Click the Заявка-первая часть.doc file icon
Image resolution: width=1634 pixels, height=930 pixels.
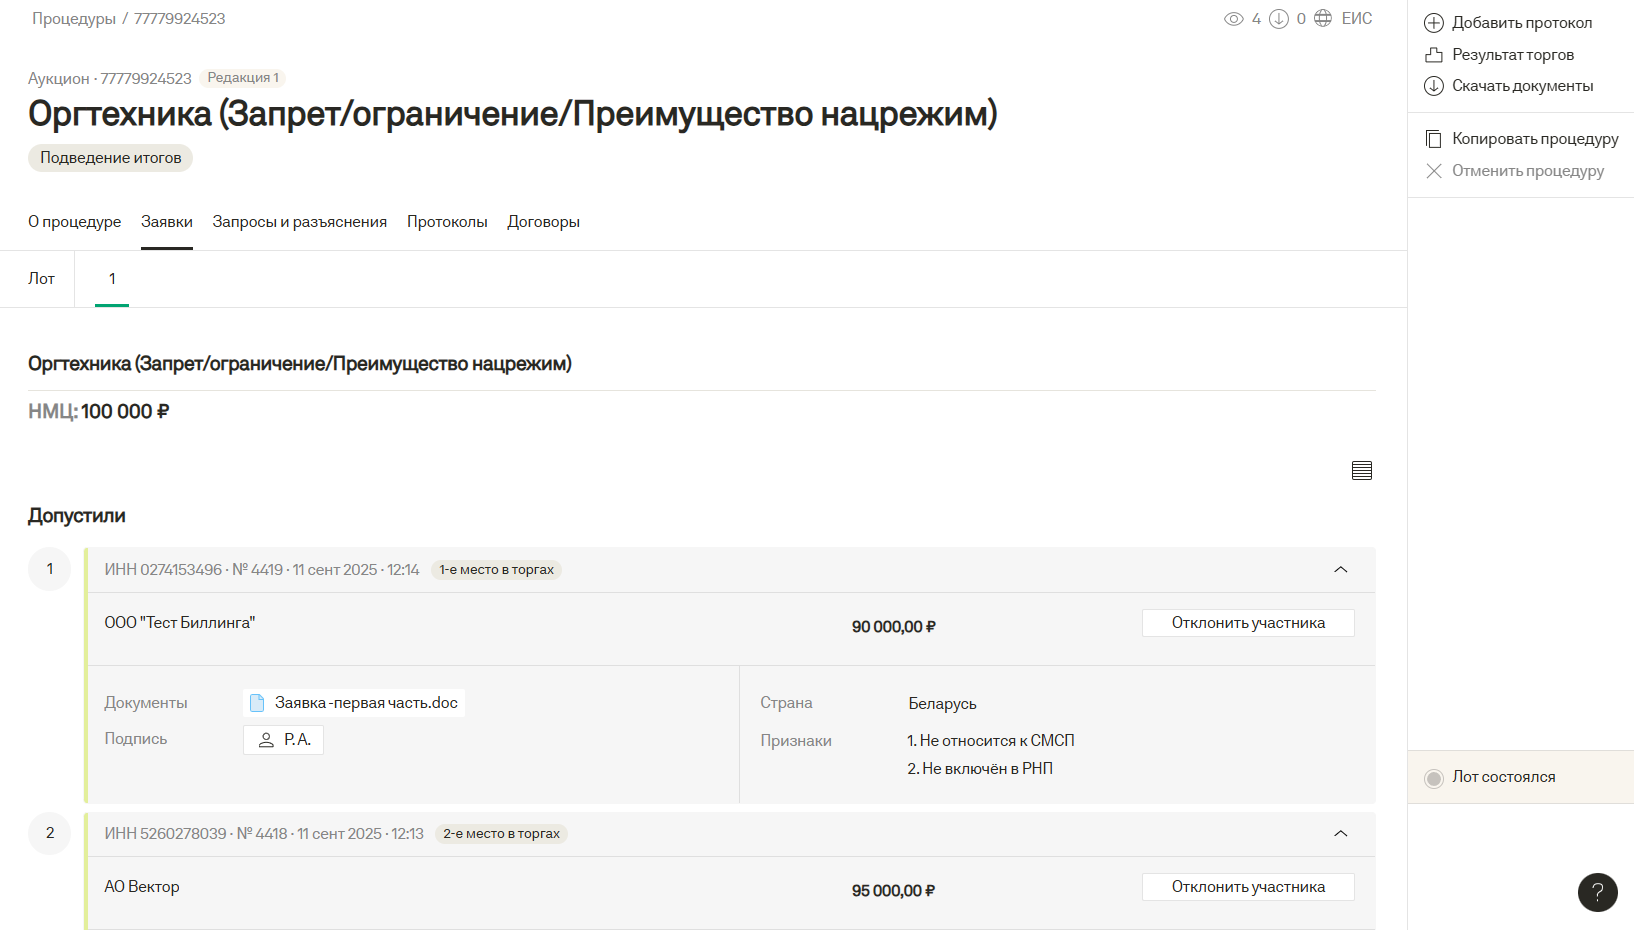pyautogui.click(x=257, y=703)
